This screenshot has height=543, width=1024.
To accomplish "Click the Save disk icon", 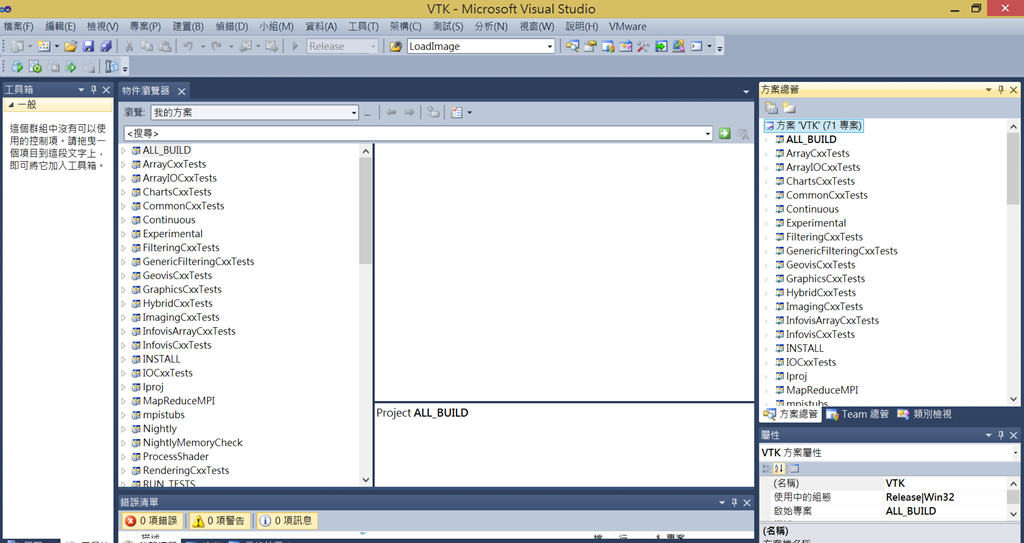I will pyautogui.click(x=88, y=46).
